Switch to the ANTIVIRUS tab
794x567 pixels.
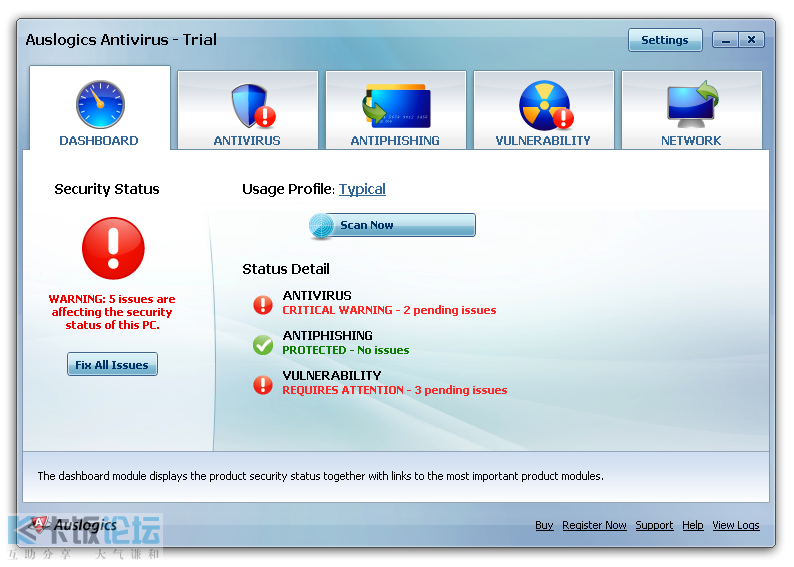pyautogui.click(x=247, y=141)
